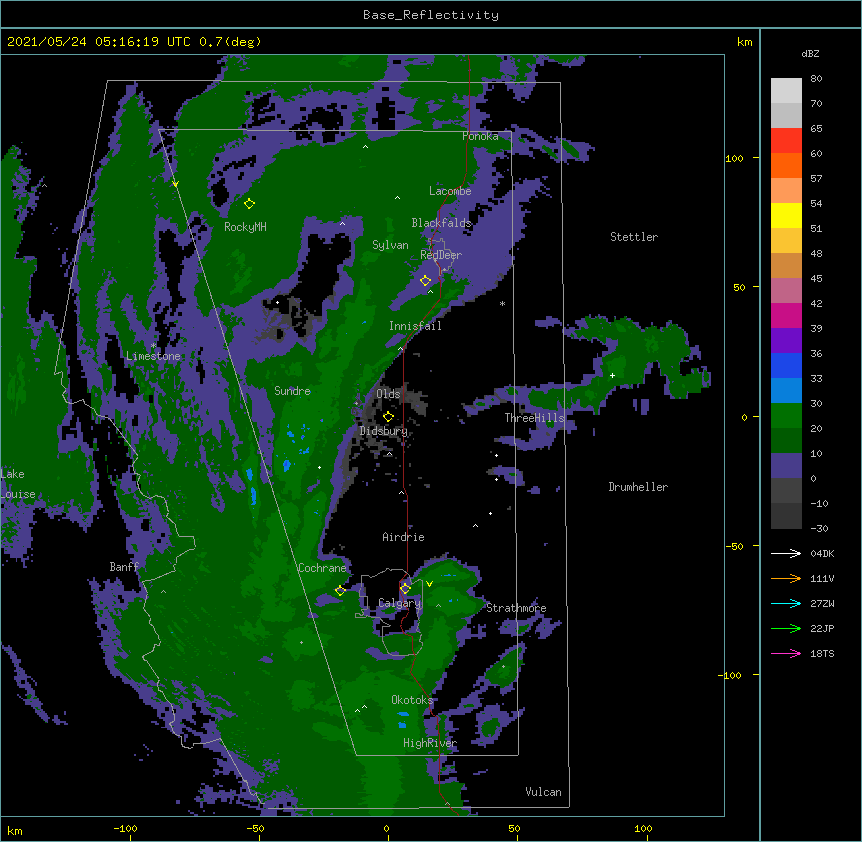Click the RedDeer city label
This screenshot has height=842, width=862.
click(x=441, y=255)
